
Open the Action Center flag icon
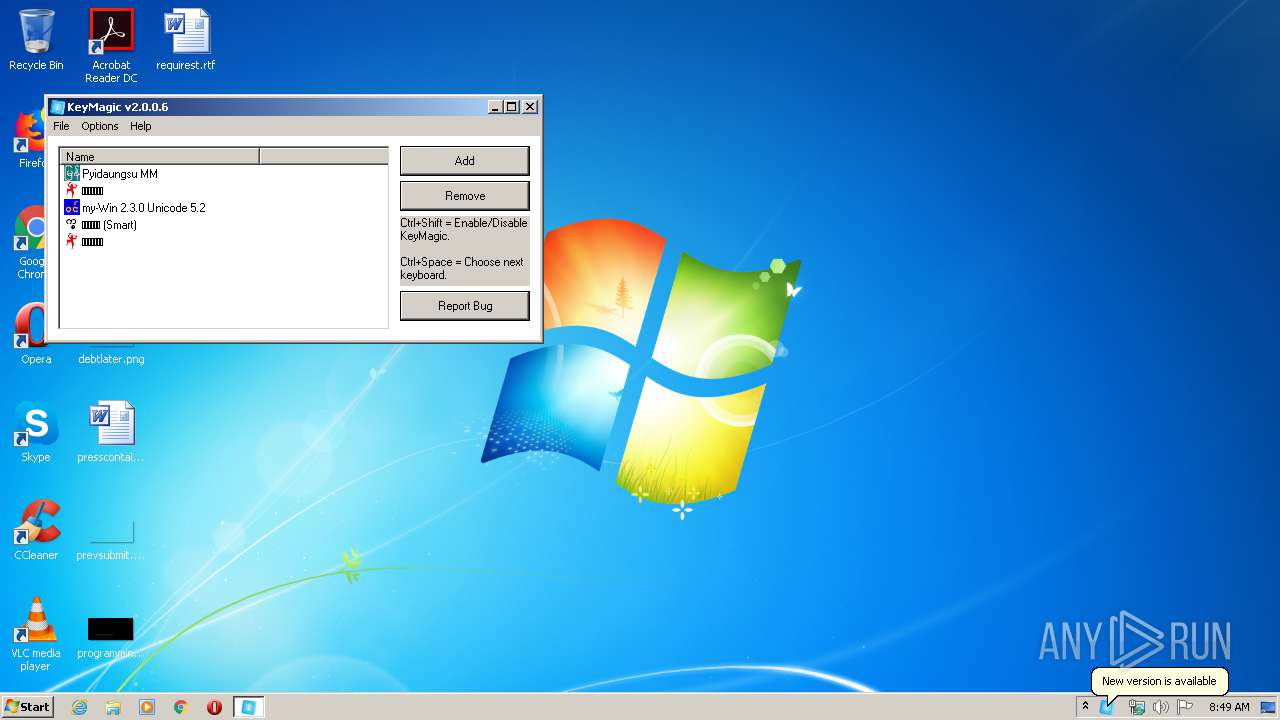point(1185,707)
